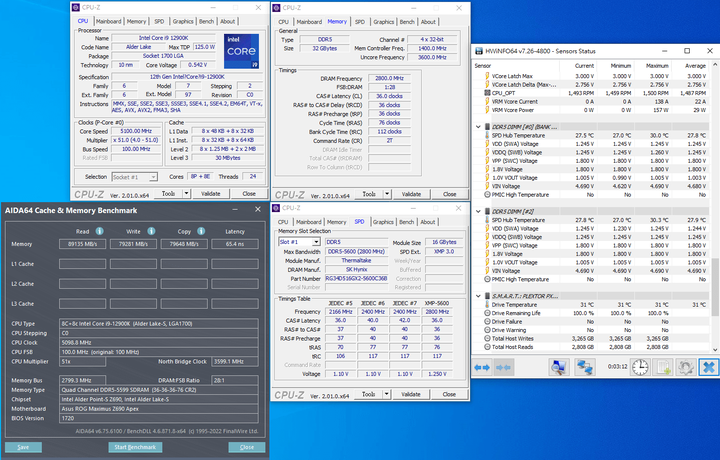Switch to Bench tab in CPU-Z CPU window

[206, 21]
